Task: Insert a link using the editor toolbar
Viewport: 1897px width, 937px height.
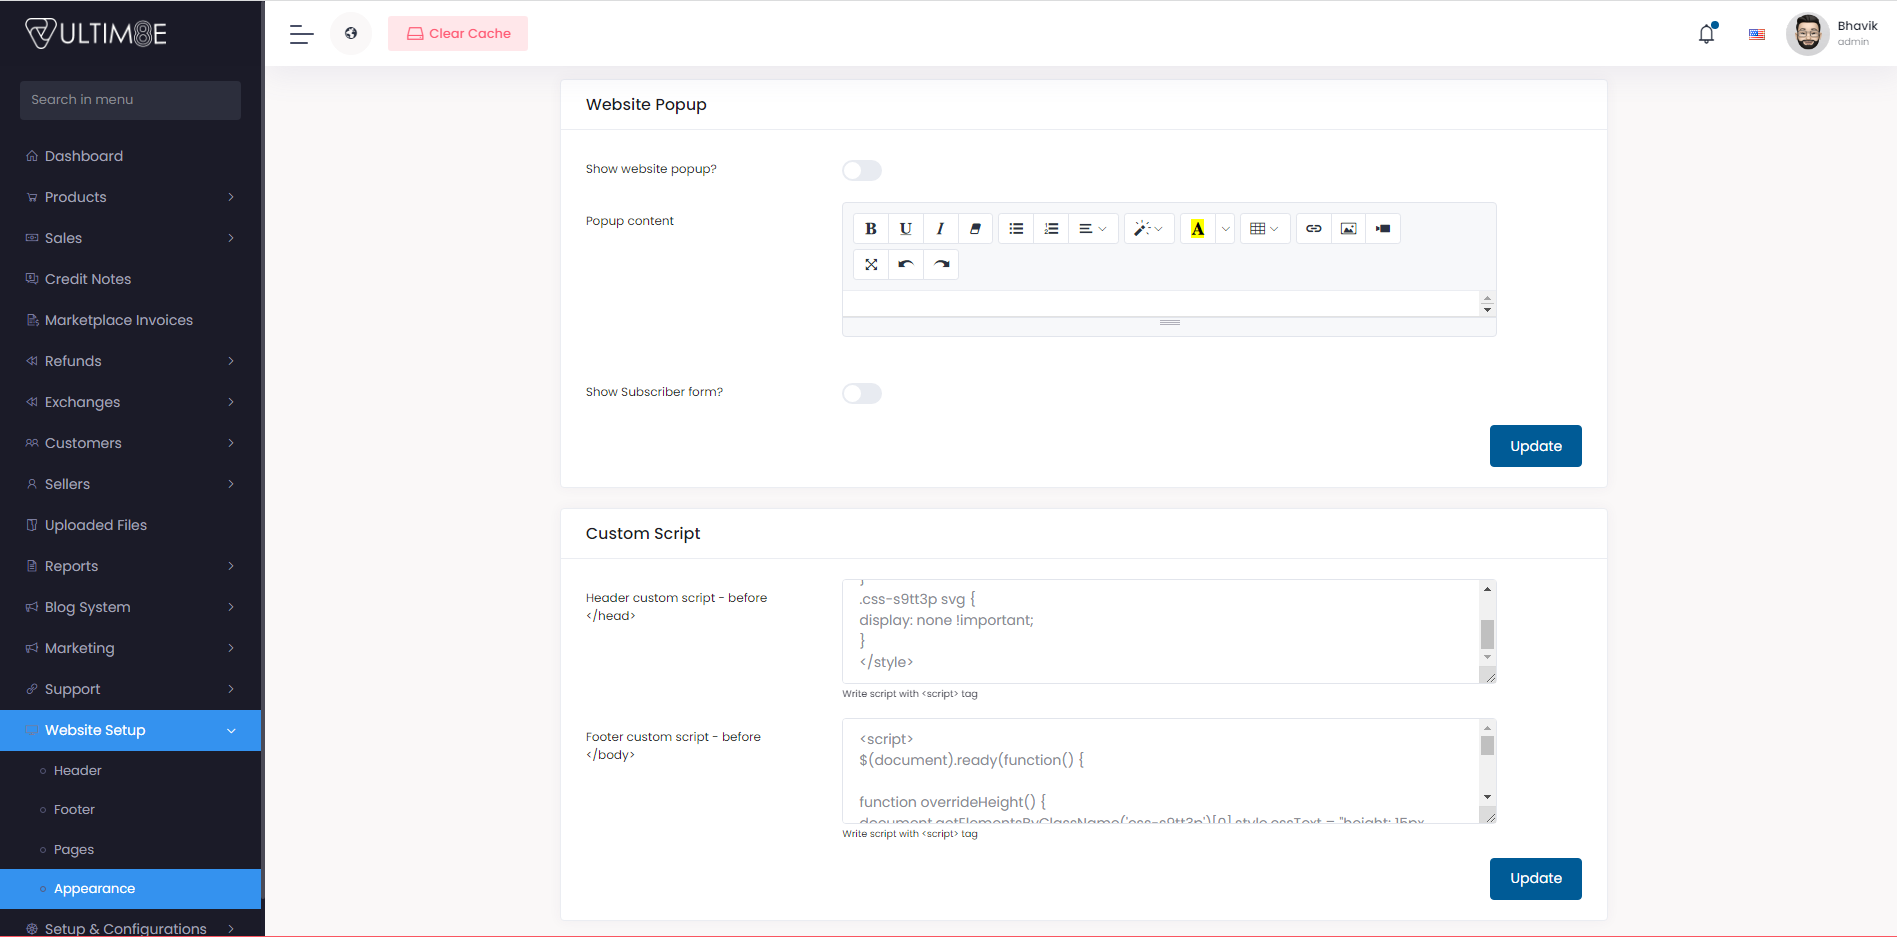Action: [x=1313, y=228]
